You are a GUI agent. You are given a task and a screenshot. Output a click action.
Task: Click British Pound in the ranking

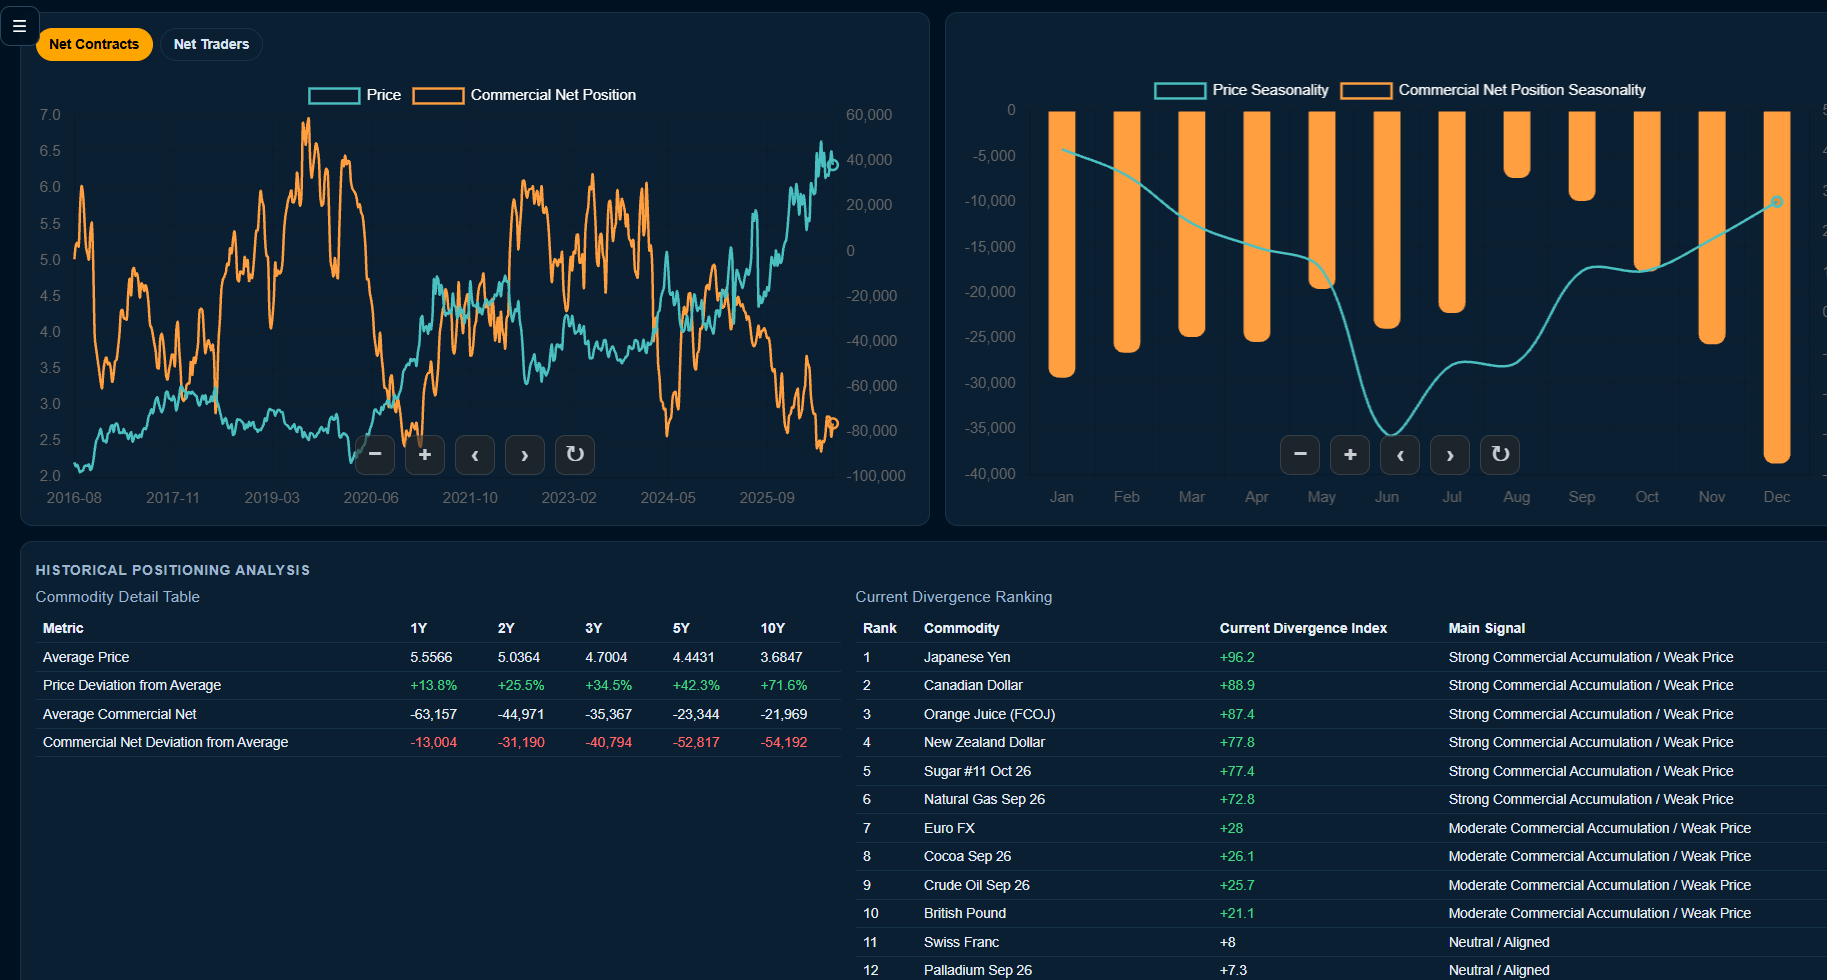965,913
